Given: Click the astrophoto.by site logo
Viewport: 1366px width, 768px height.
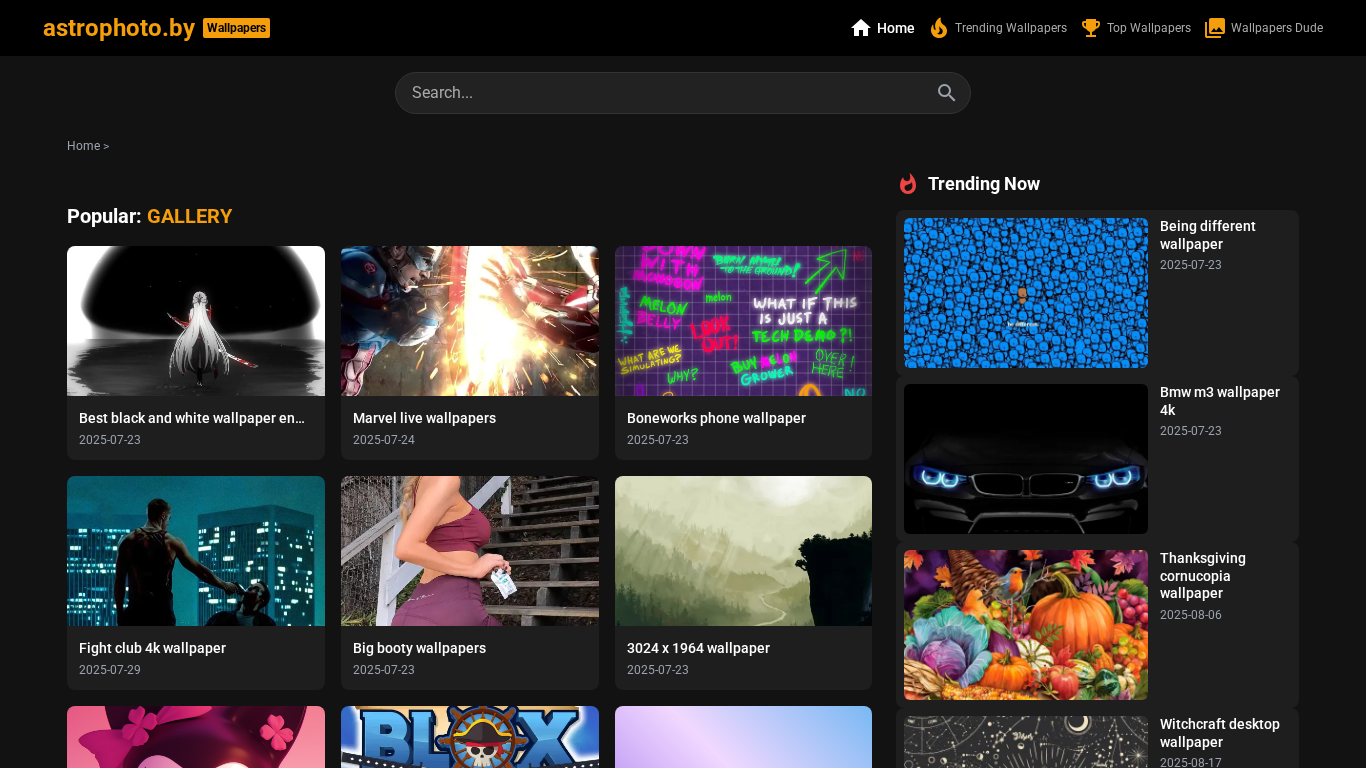Looking at the screenshot, I should click(119, 28).
